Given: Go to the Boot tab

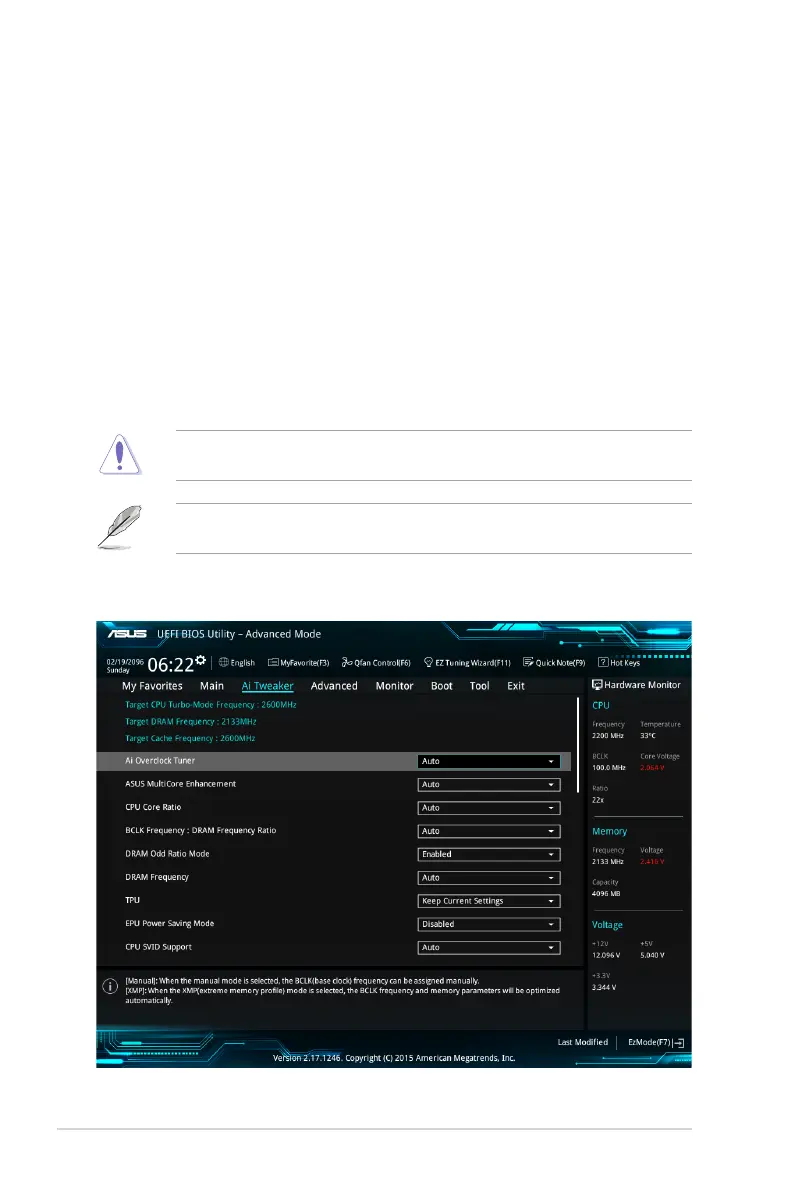Looking at the screenshot, I should point(441,686).
